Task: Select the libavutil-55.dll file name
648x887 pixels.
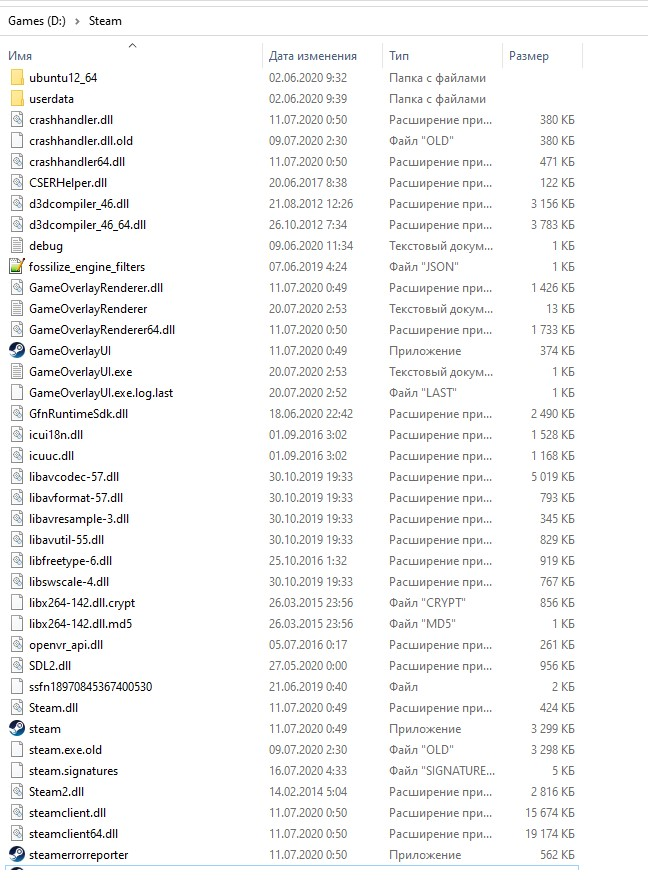Action: tap(67, 540)
